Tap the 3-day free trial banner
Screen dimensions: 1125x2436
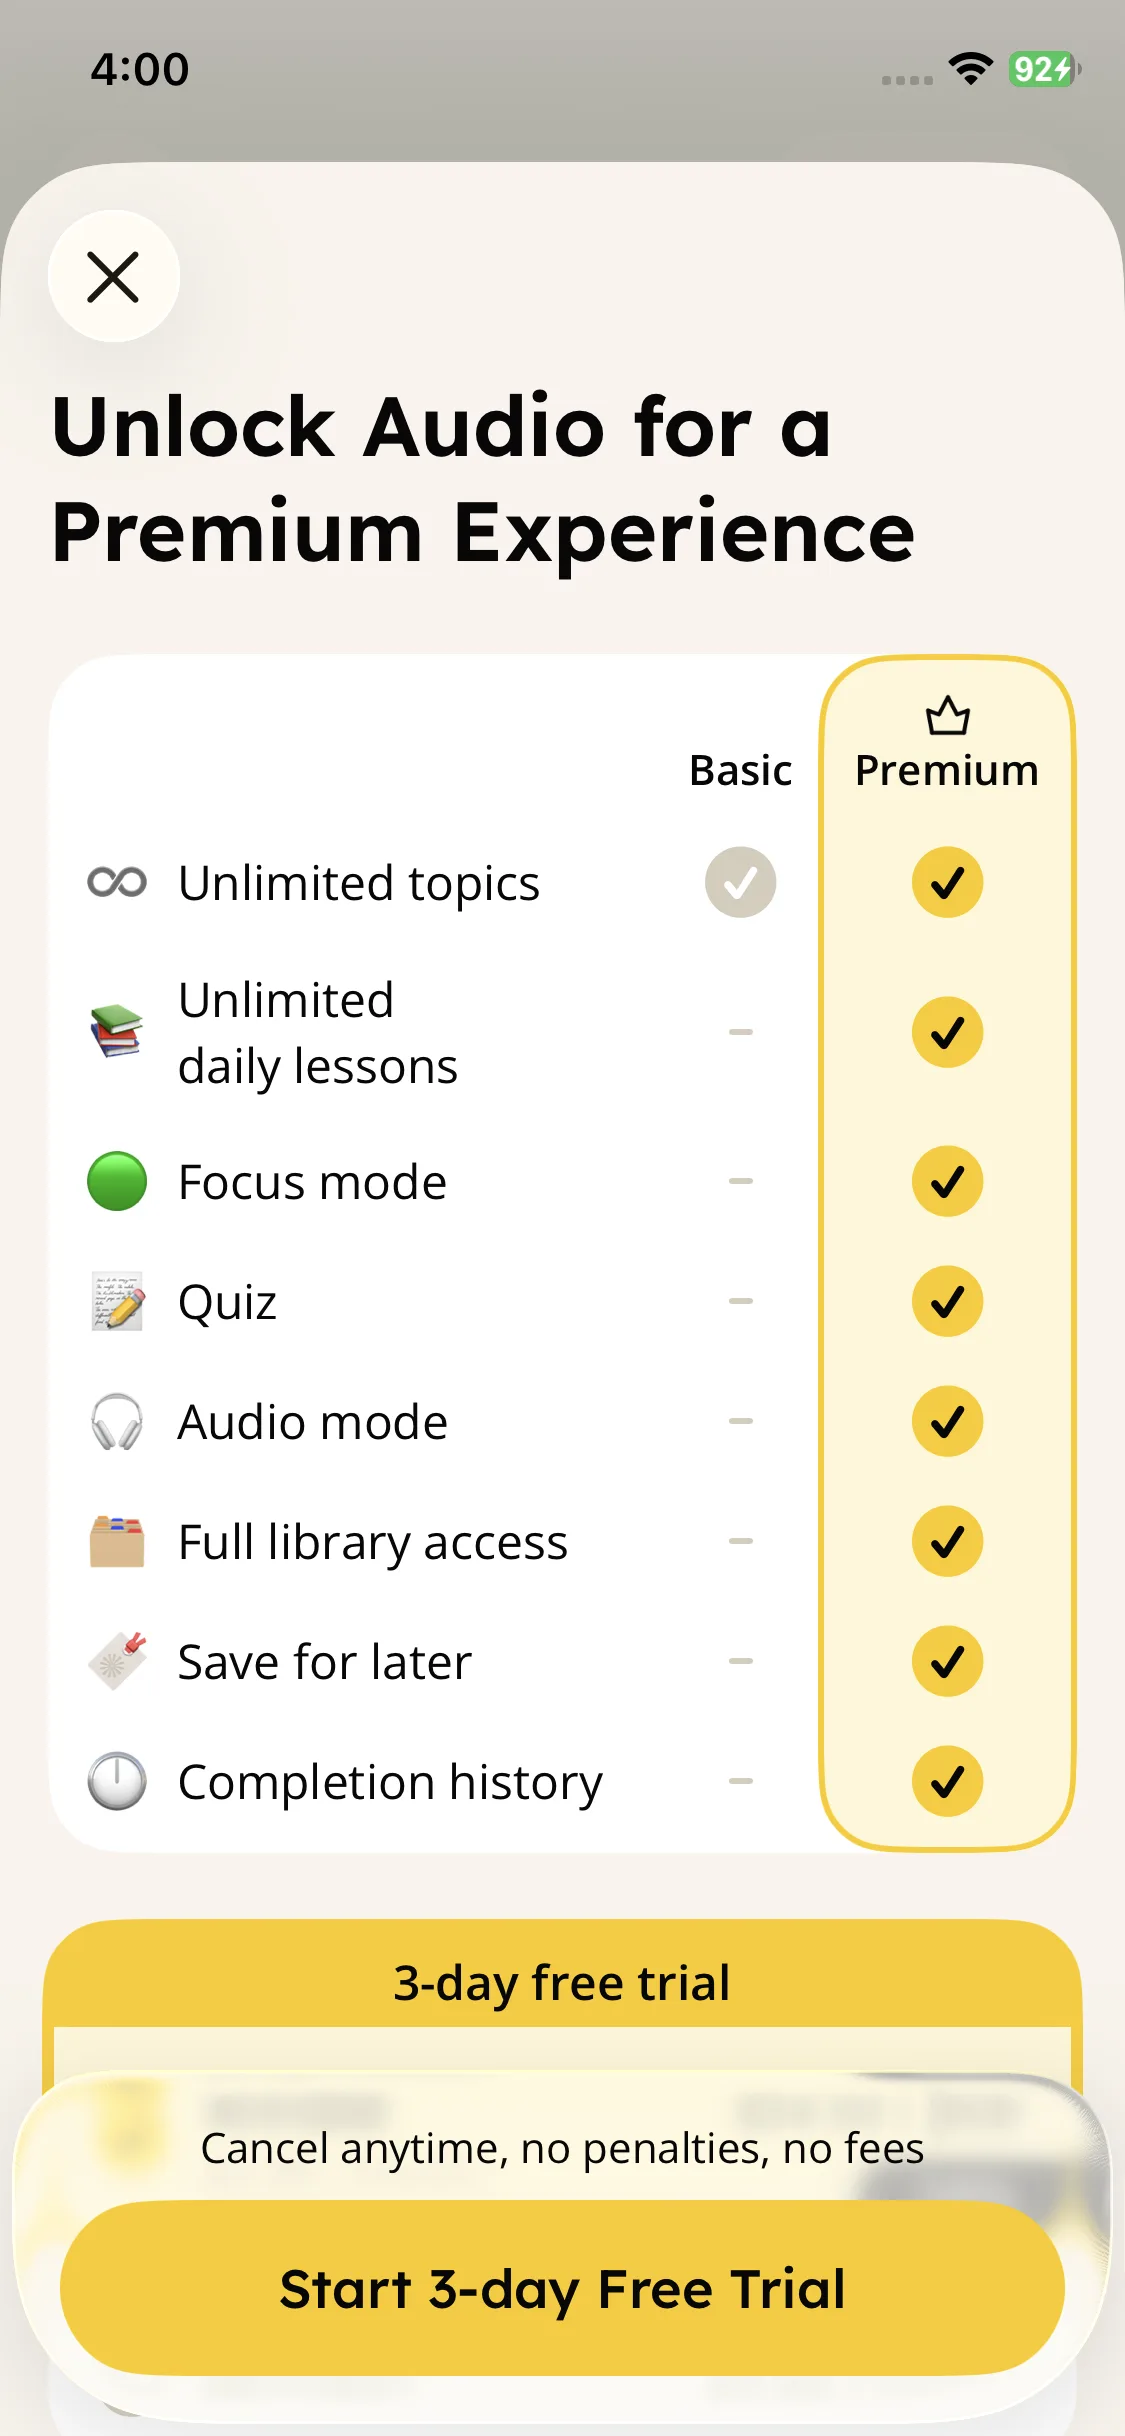562,1983
